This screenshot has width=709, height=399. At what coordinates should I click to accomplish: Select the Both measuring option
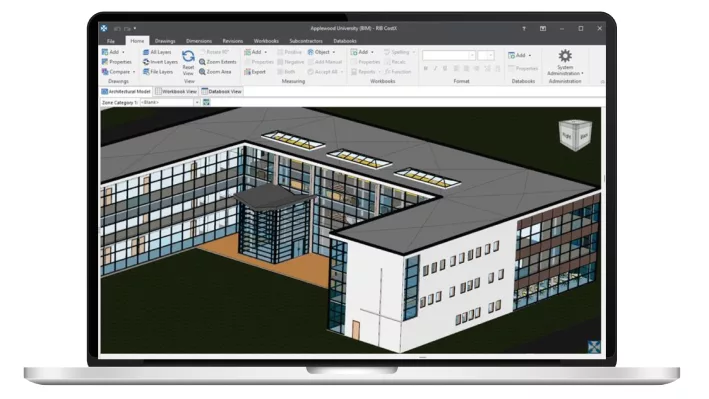(286, 72)
